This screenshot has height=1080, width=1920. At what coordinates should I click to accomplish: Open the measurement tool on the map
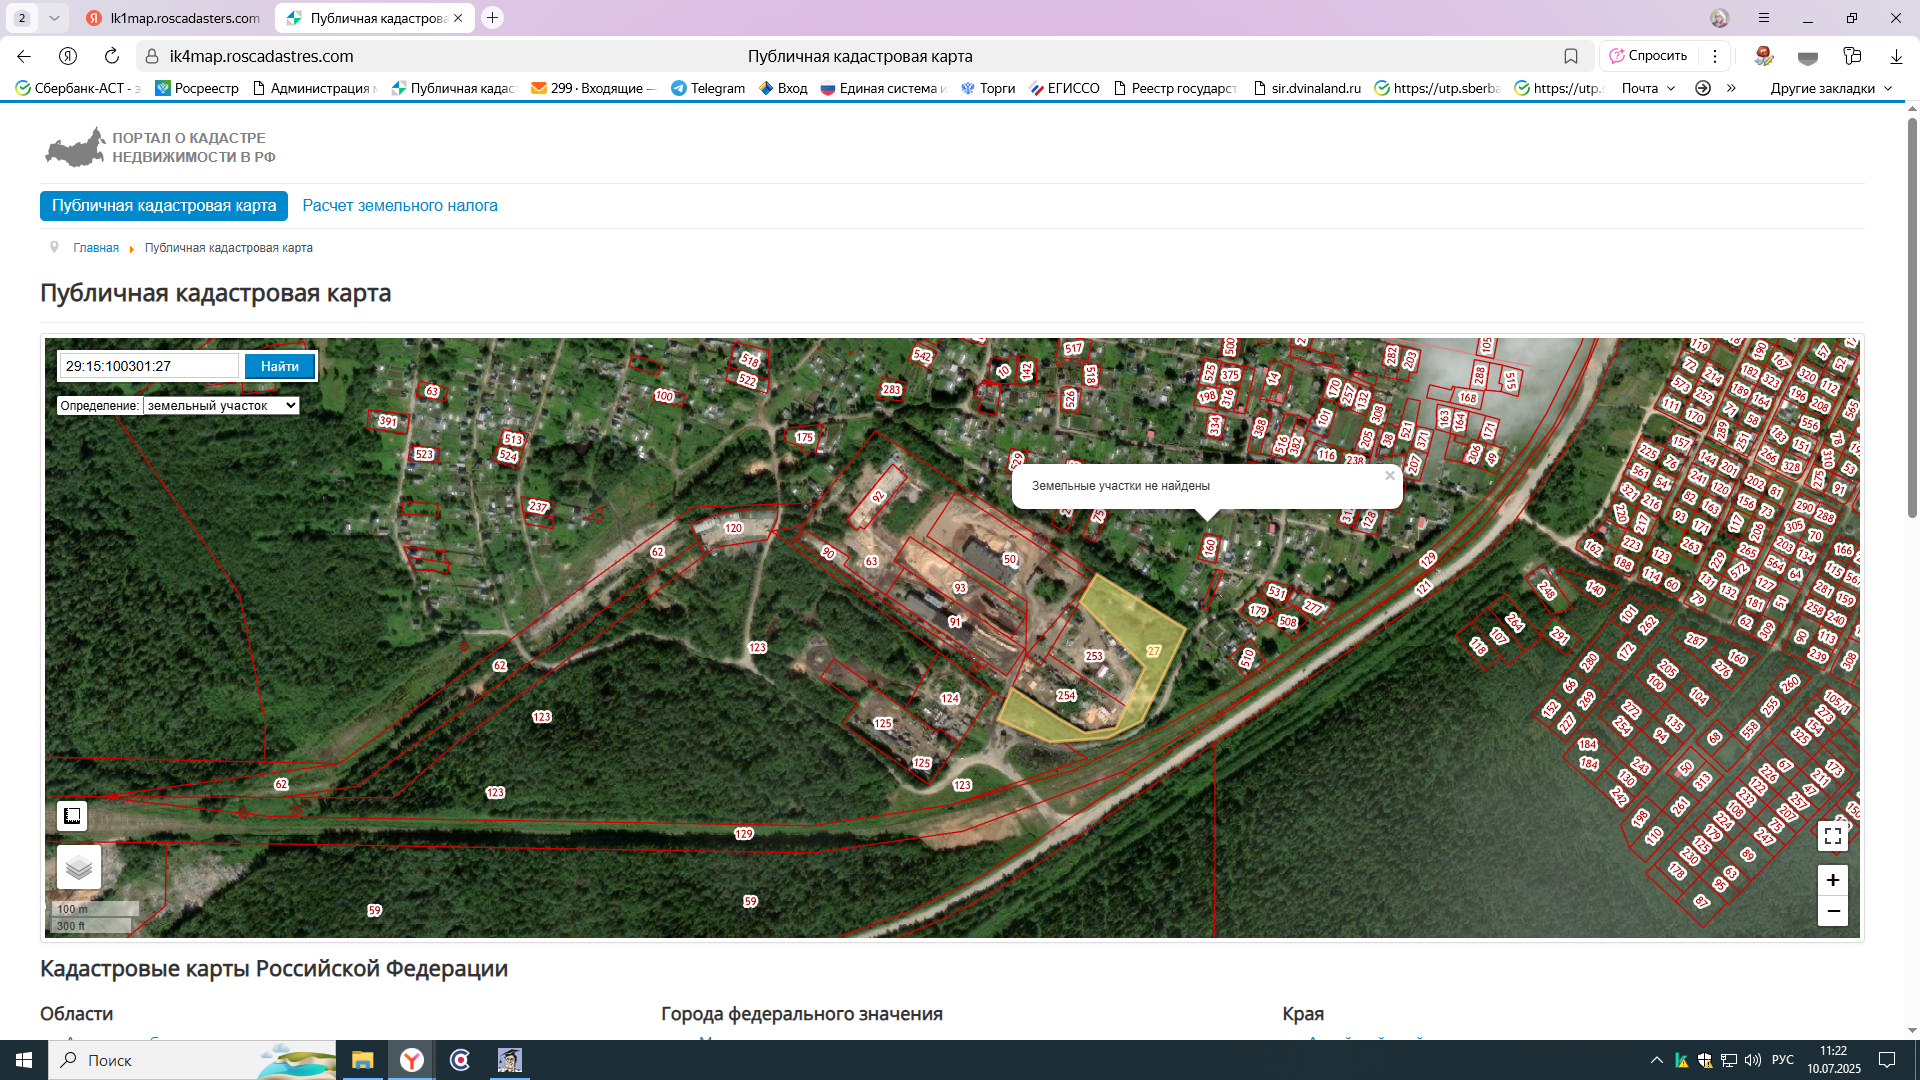(72, 816)
